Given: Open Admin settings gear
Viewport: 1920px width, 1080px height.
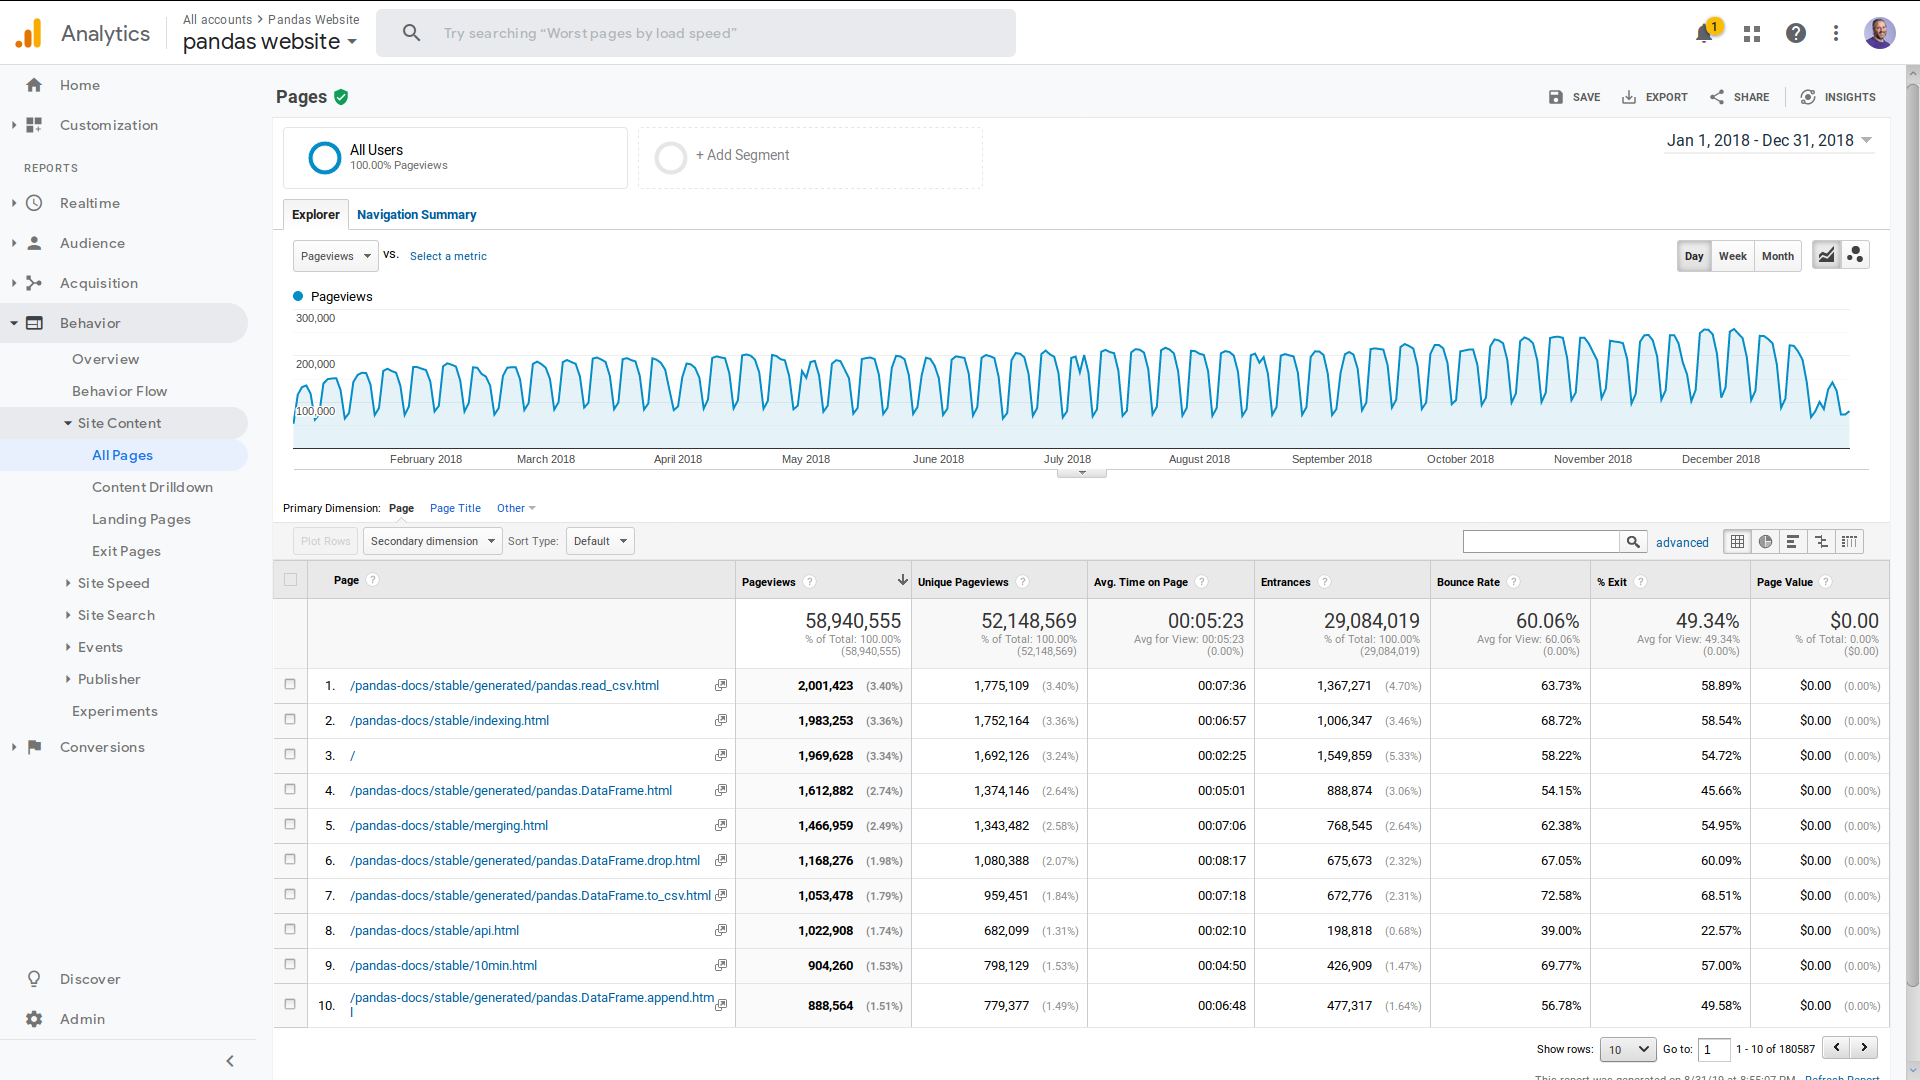Looking at the screenshot, I should pos(34,1019).
